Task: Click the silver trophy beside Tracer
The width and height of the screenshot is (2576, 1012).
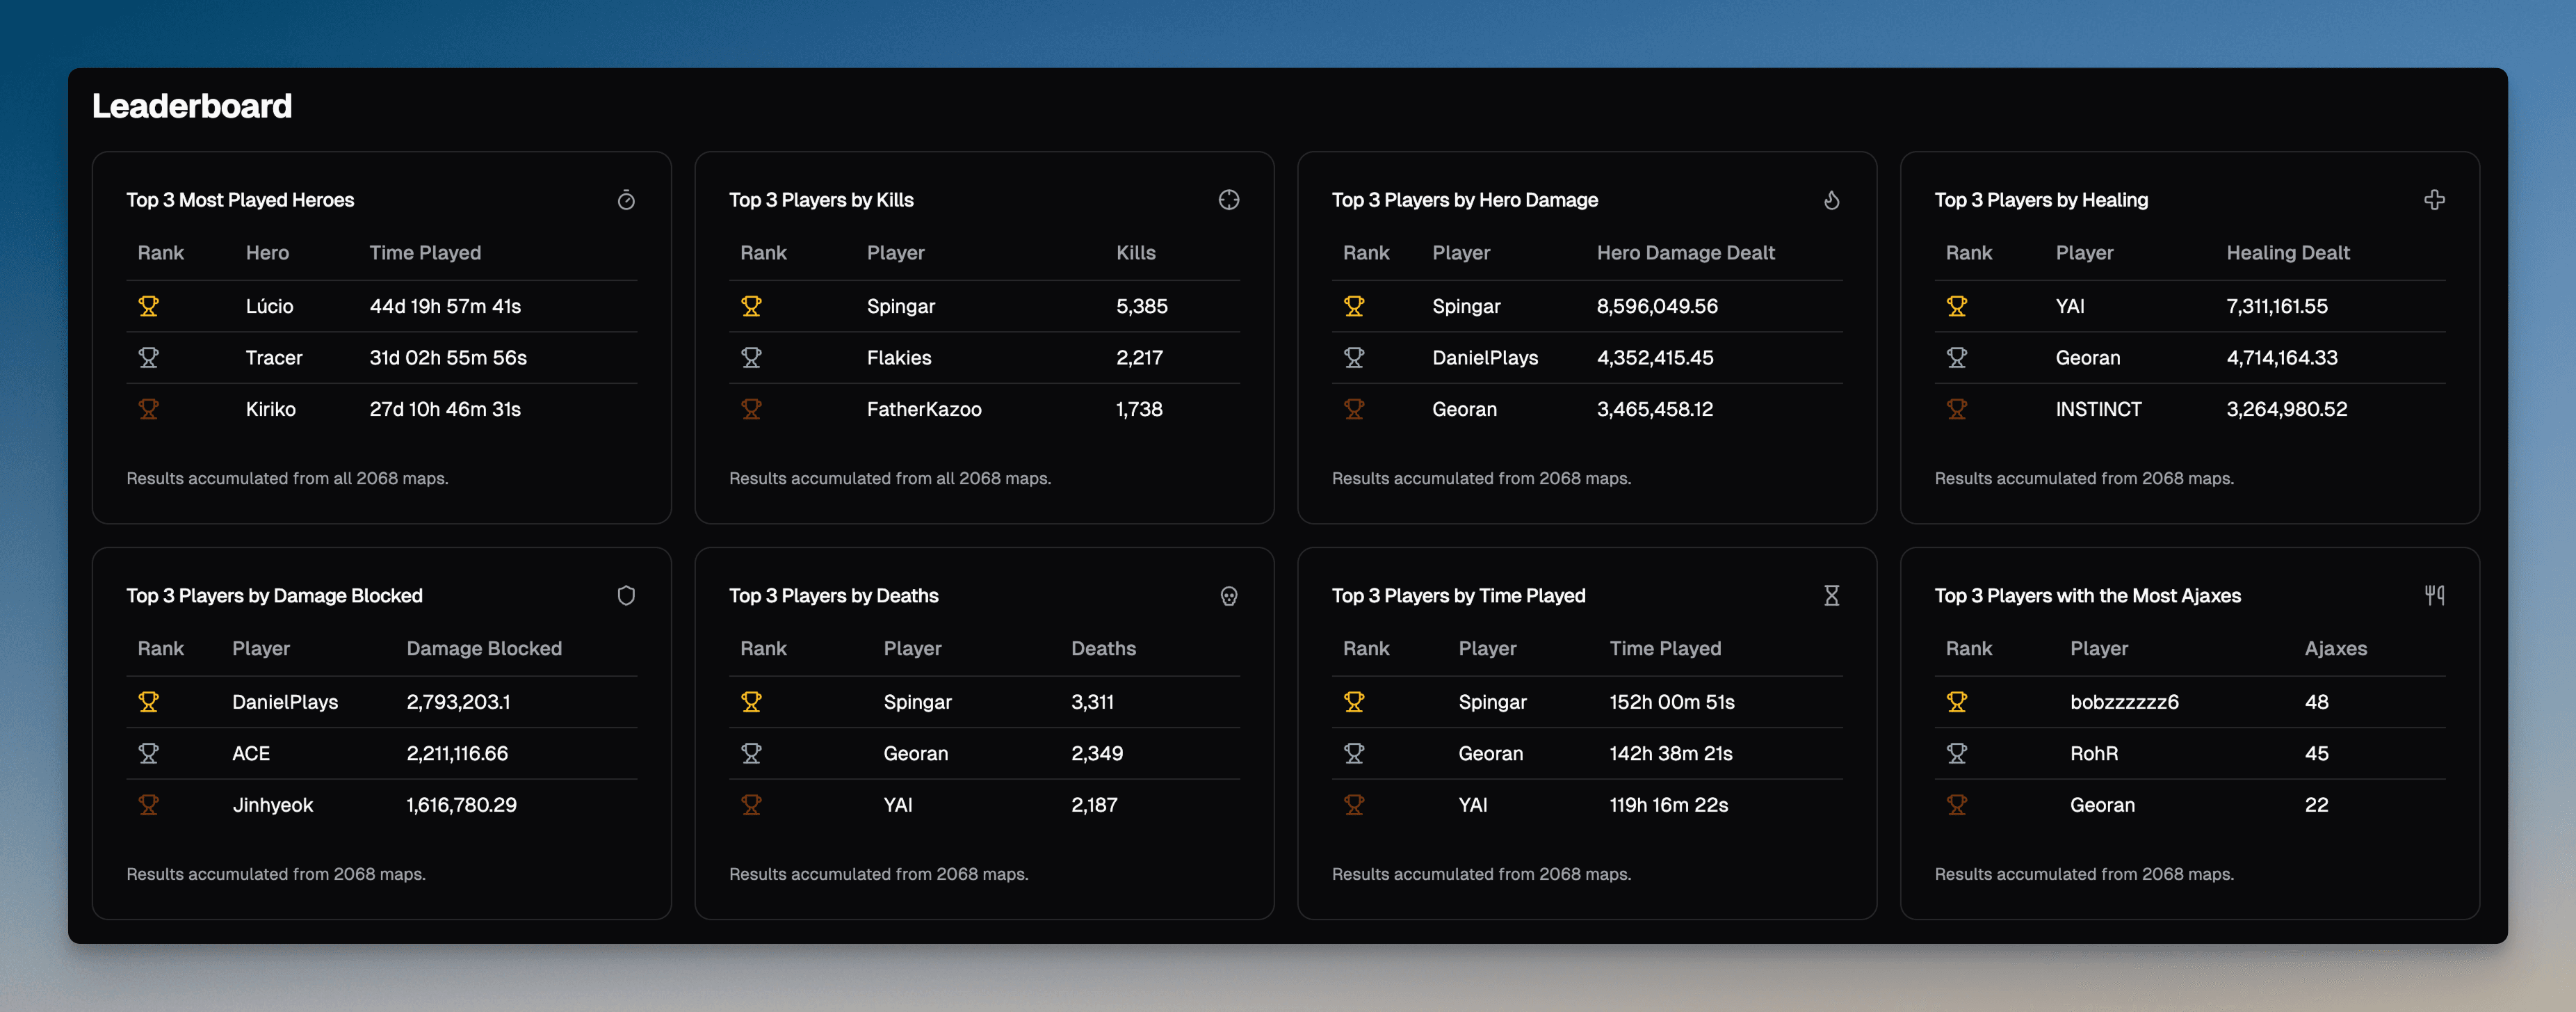Action: [x=148, y=358]
